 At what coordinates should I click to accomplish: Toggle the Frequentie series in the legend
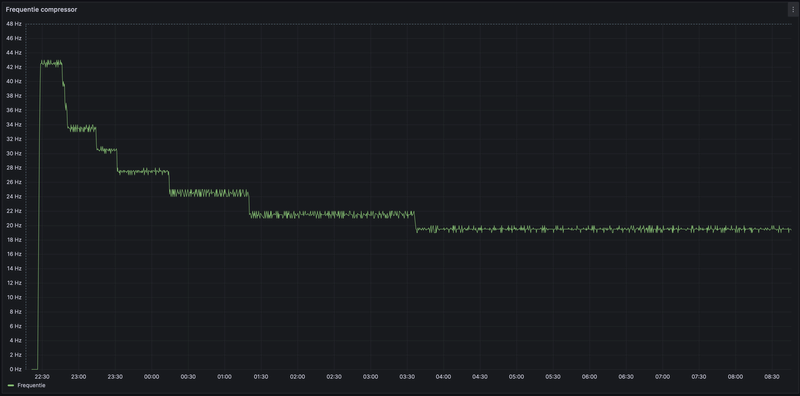point(31,385)
